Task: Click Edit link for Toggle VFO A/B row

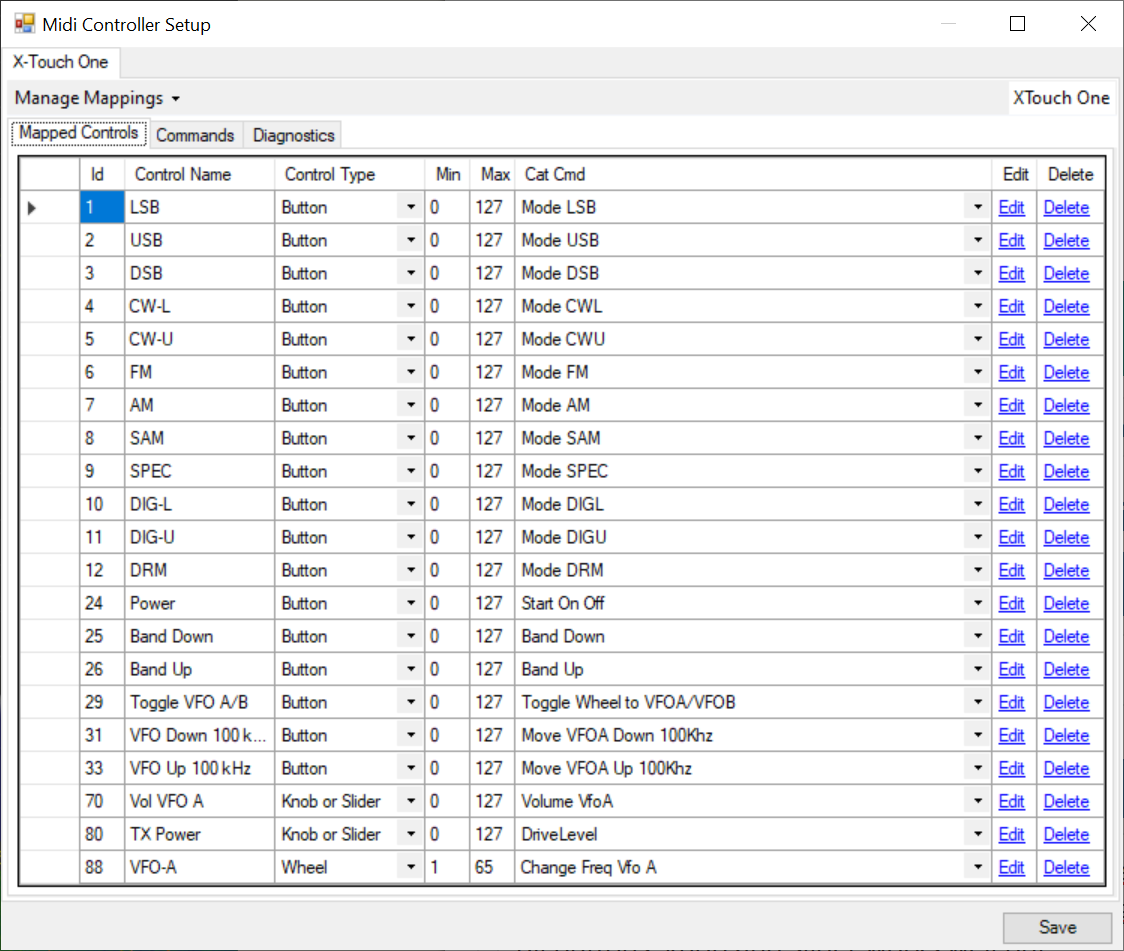Action: (1011, 702)
